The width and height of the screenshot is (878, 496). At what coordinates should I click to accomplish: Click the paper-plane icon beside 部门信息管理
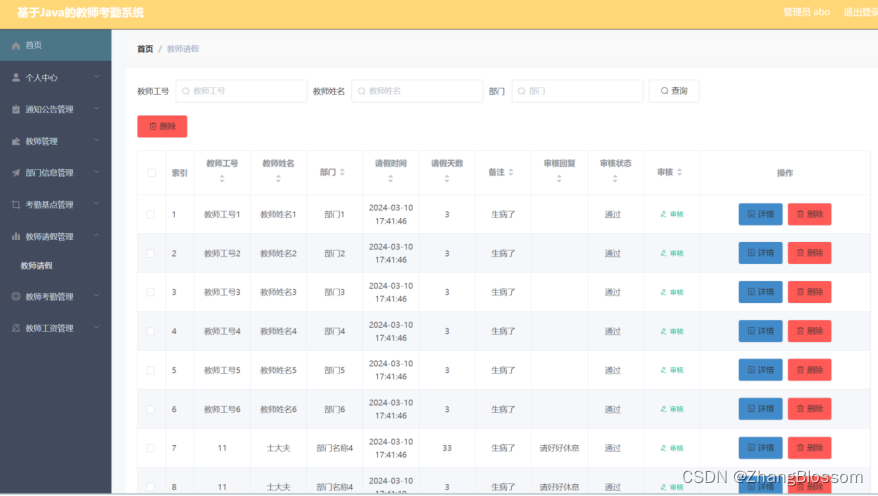(16, 172)
